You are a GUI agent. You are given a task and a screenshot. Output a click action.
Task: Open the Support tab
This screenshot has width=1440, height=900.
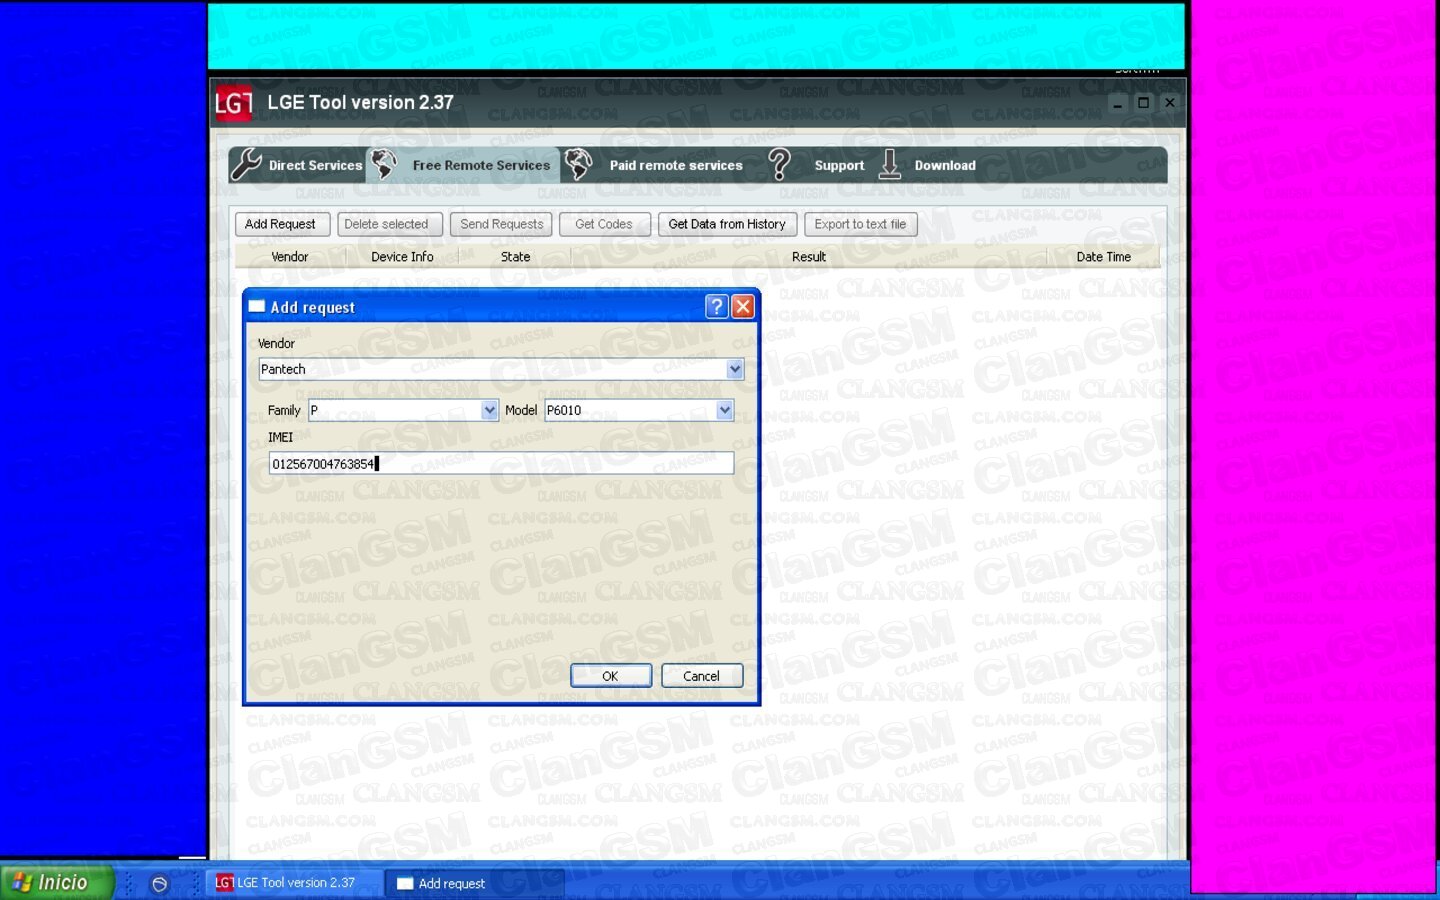coord(839,165)
